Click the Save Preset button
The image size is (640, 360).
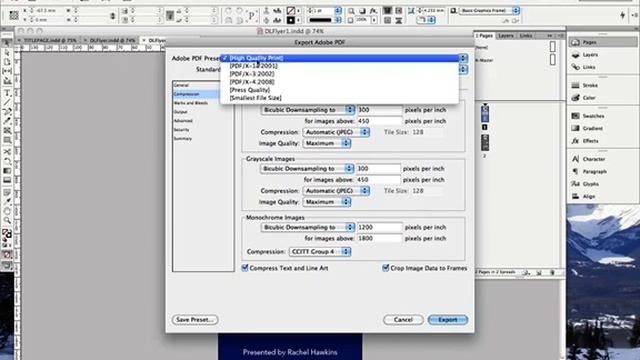pyautogui.click(x=195, y=320)
